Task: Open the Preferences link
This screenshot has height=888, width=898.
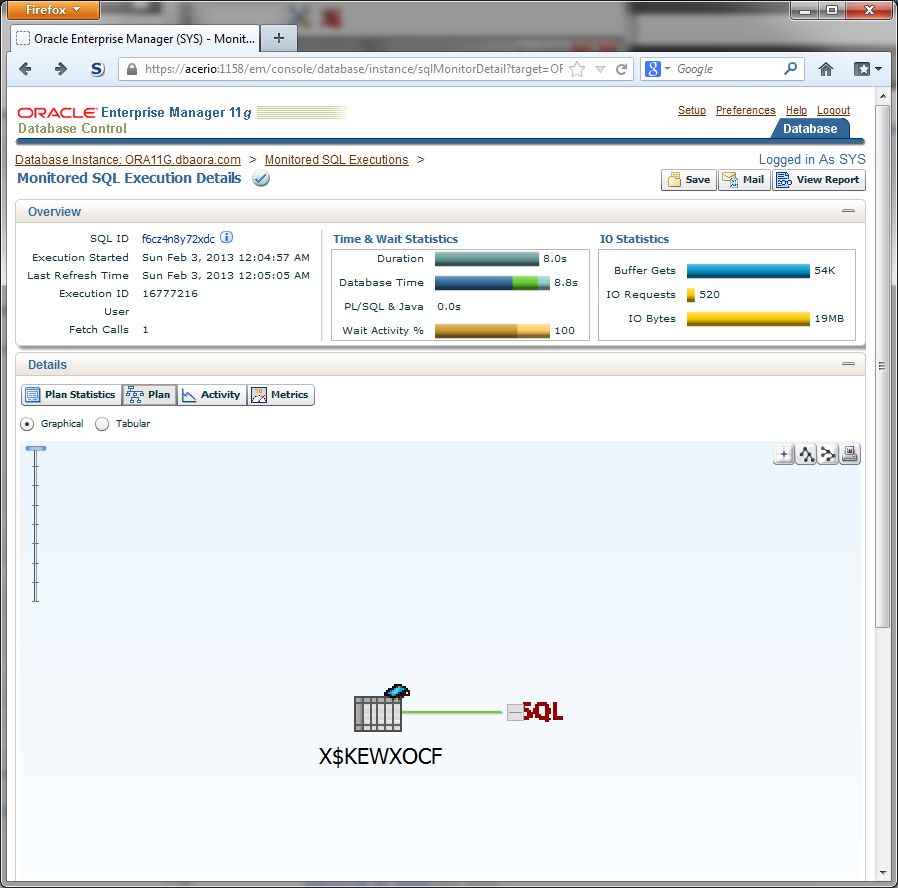Action: click(x=746, y=110)
